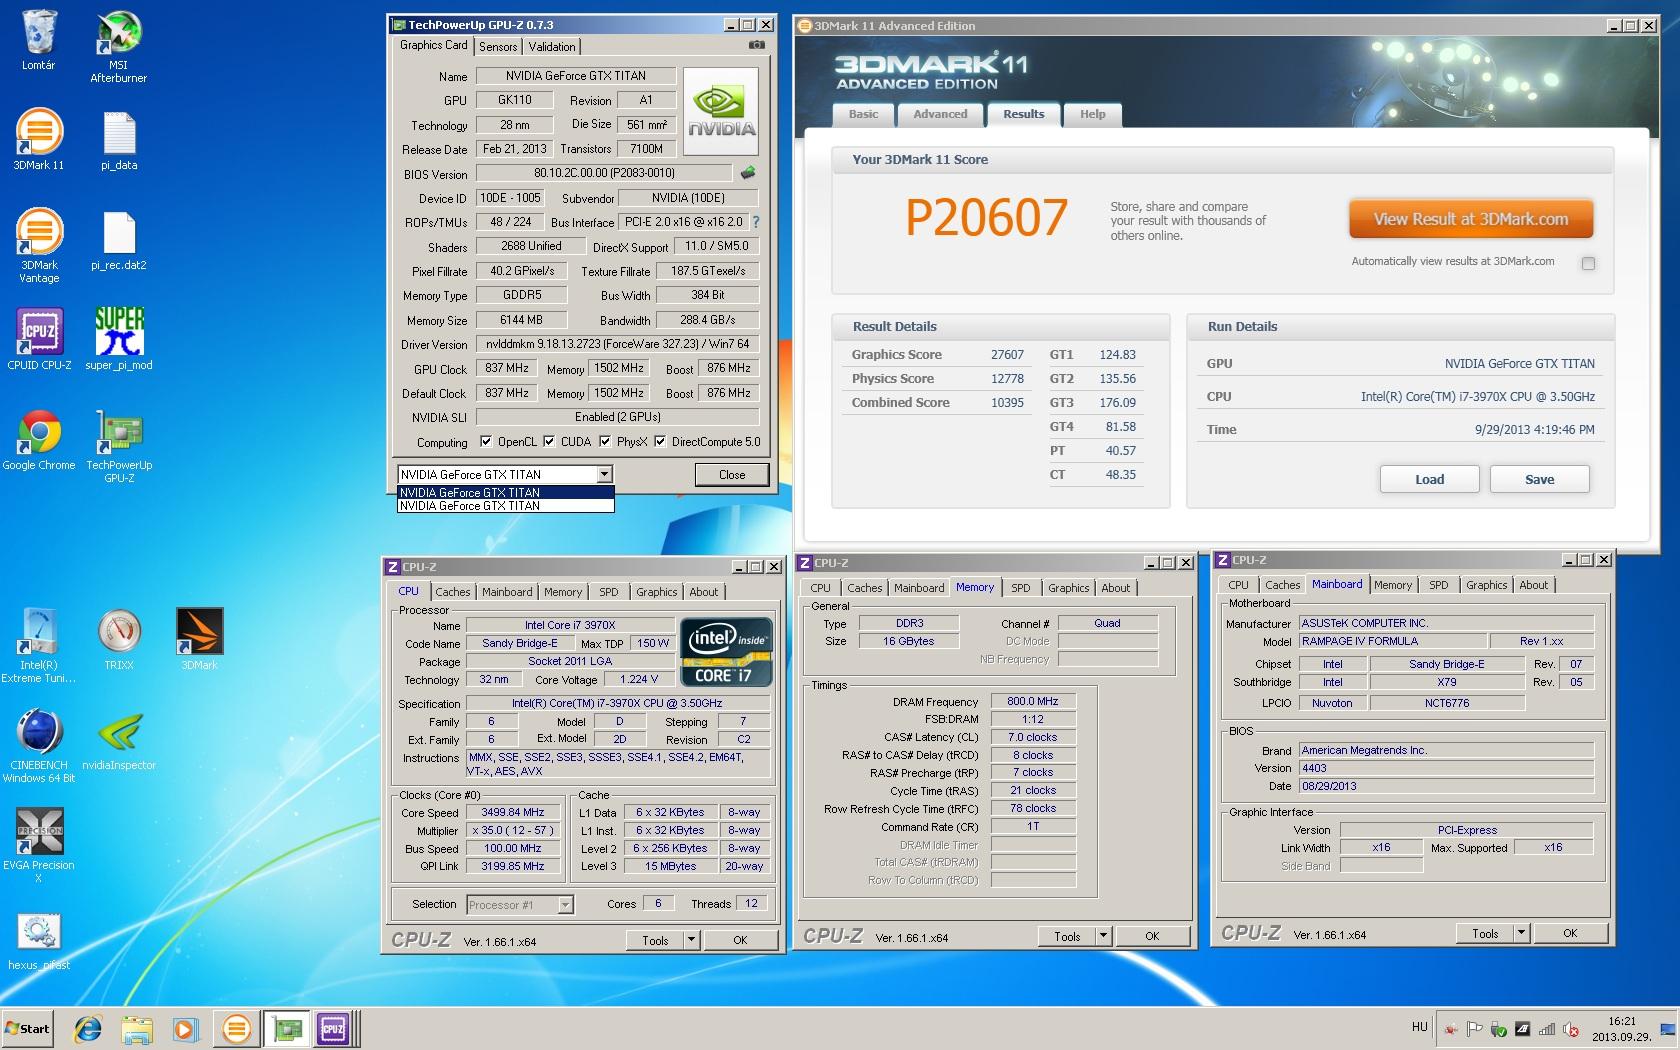This screenshot has height=1050, width=1680.
Task: Toggle the CUDA checkbox in GPU-Z
Action: (x=549, y=441)
